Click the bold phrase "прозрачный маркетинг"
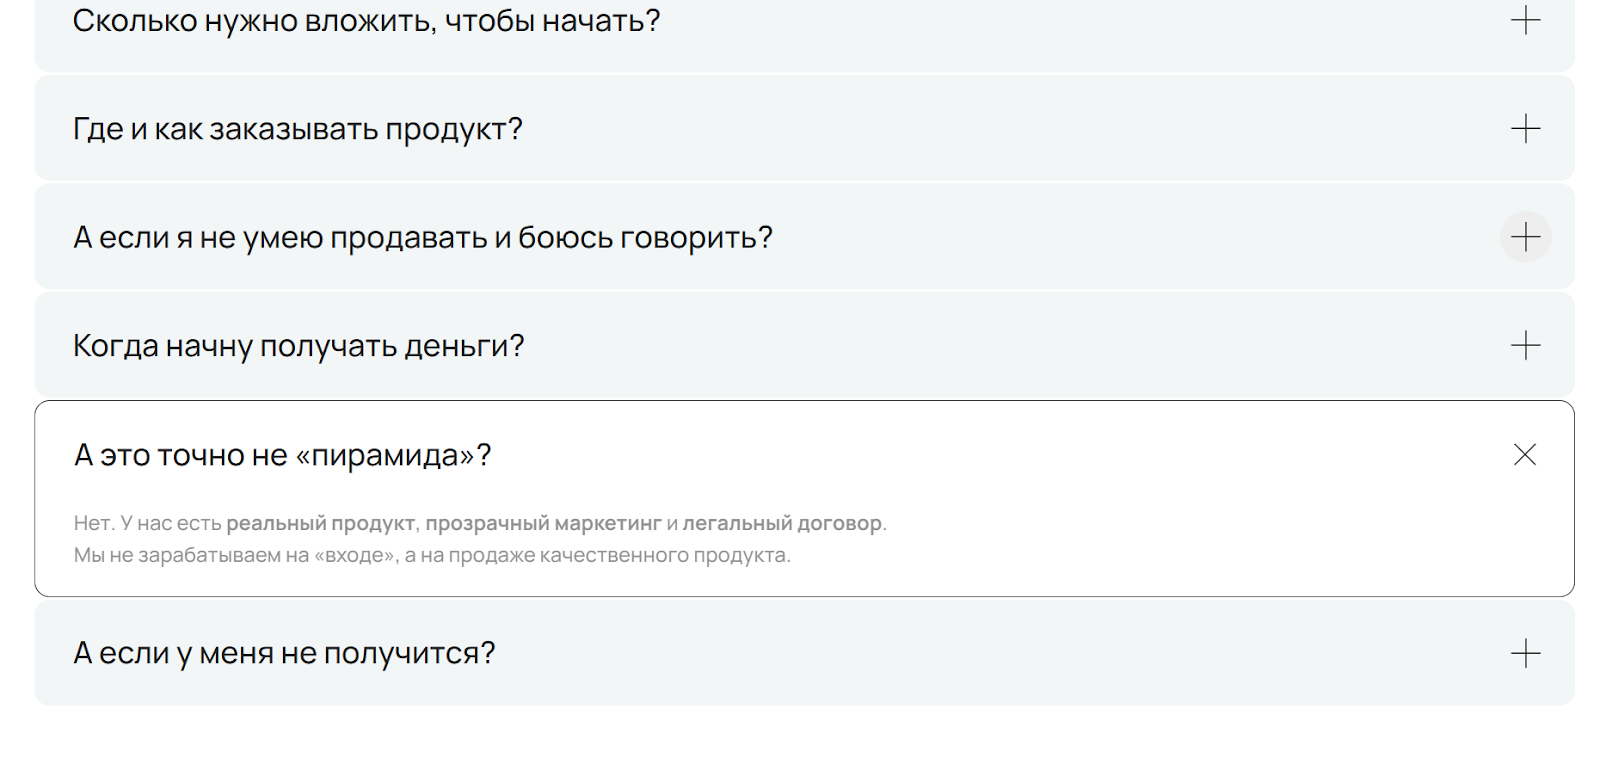The width and height of the screenshot is (1600, 771). (x=543, y=523)
